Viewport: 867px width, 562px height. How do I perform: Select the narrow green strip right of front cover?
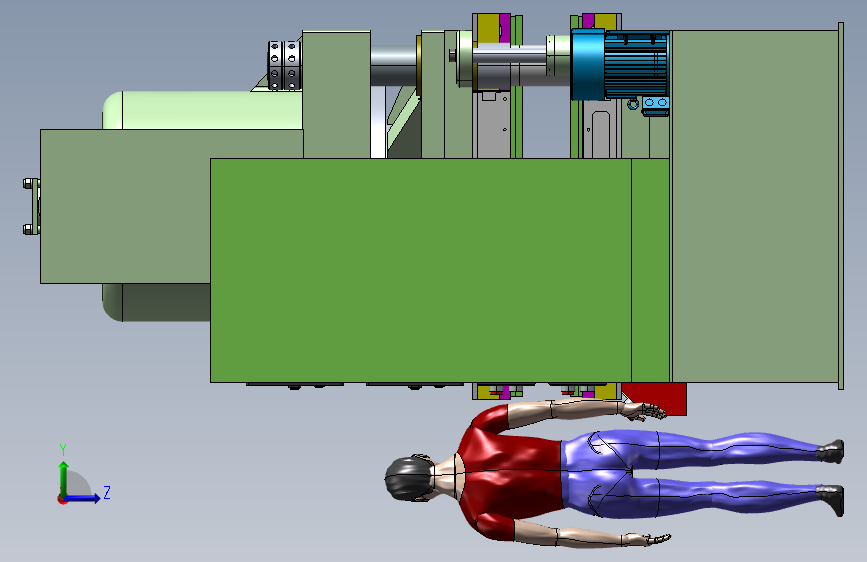click(x=650, y=270)
